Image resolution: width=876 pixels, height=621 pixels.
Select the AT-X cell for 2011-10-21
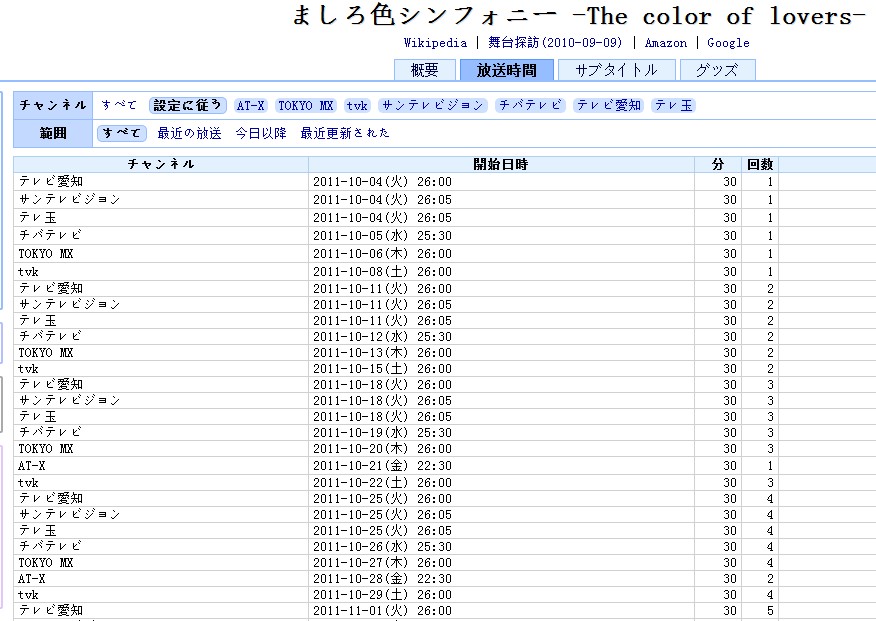[x=161, y=466]
